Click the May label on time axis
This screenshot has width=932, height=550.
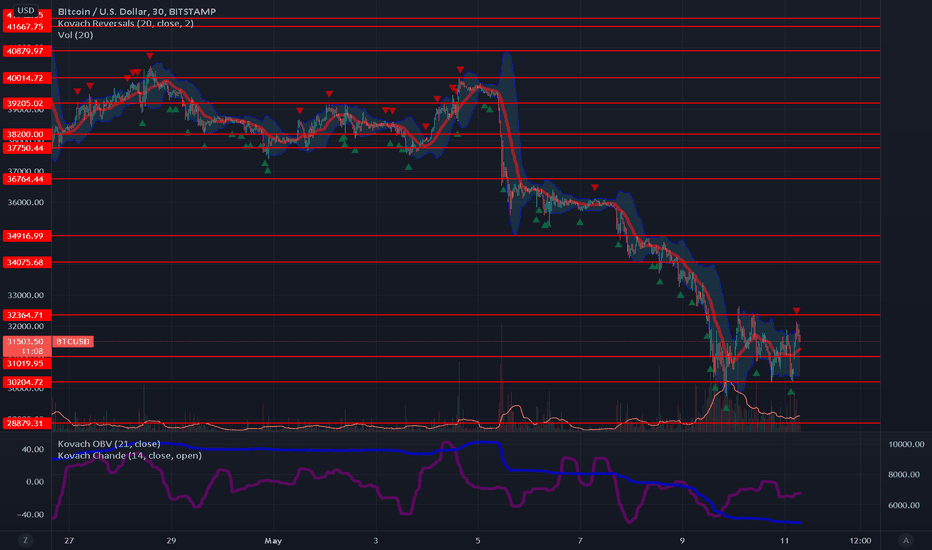pyautogui.click(x=273, y=540)
